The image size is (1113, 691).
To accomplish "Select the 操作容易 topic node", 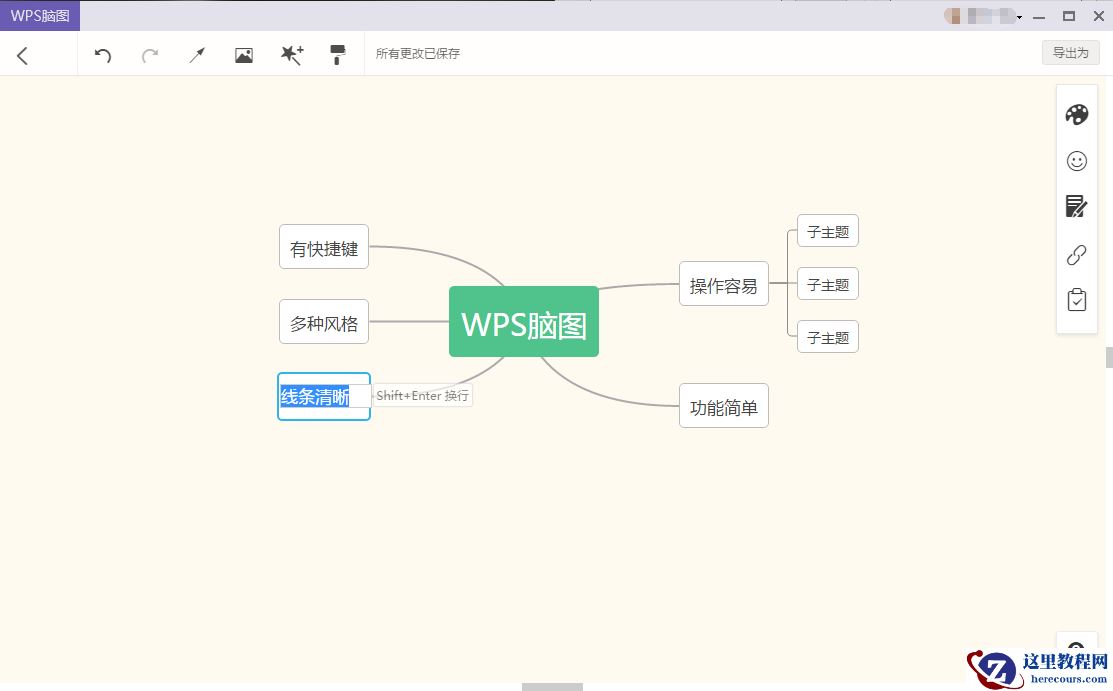I will (x=723, y=284).
